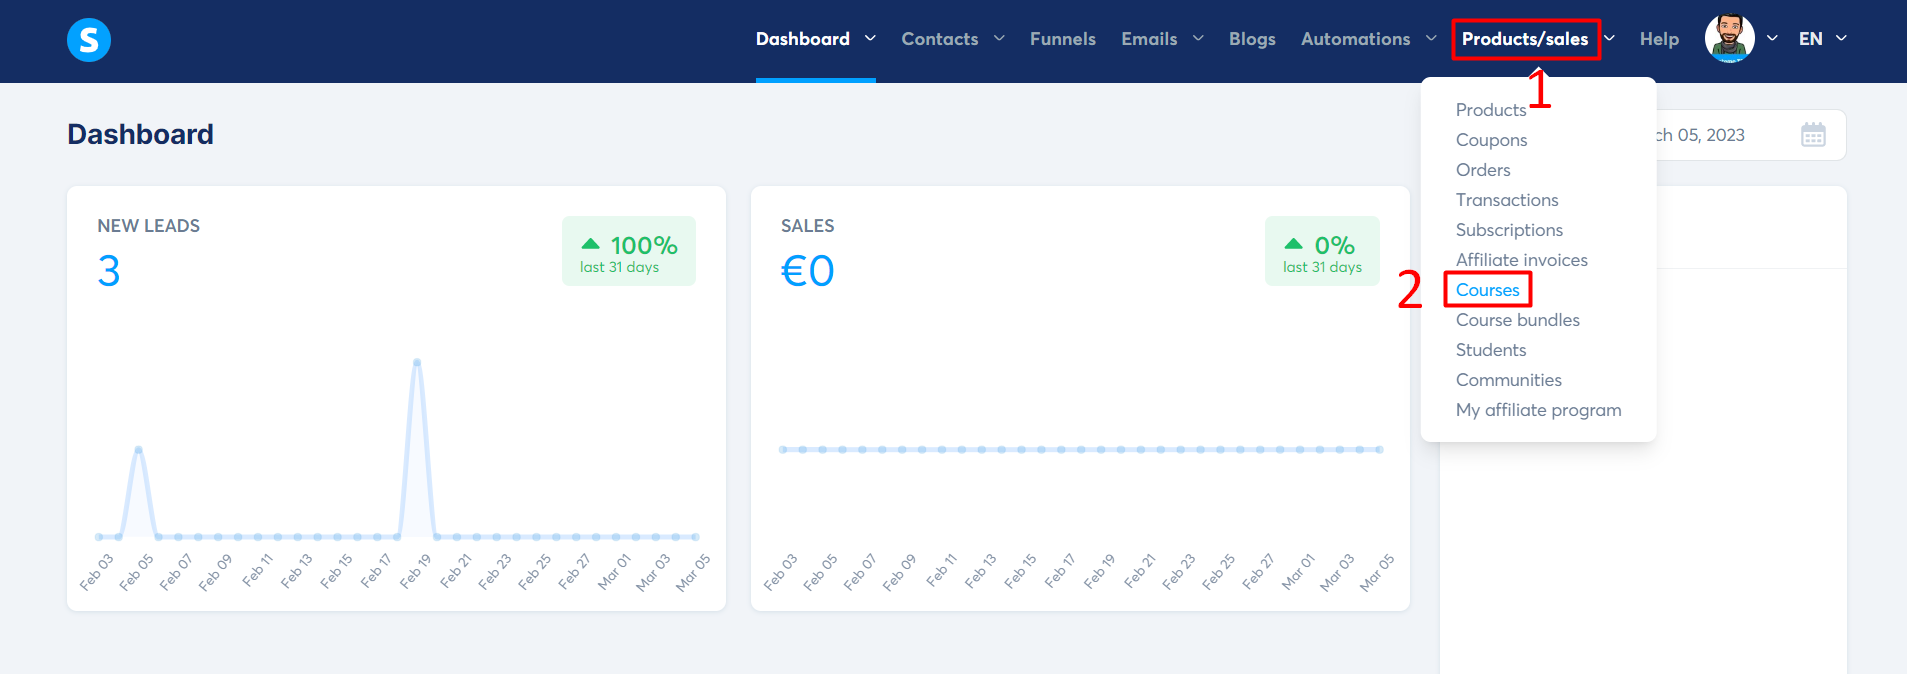
Task: Click the user profile avatar
Action: [x=1729, y=39]
